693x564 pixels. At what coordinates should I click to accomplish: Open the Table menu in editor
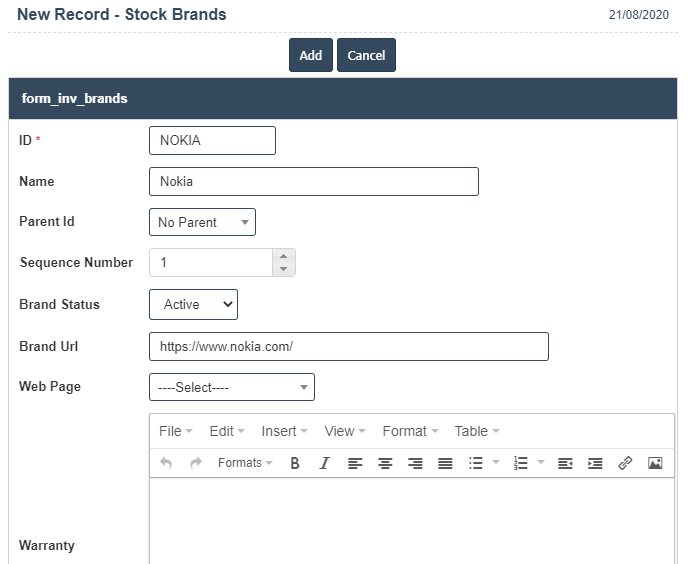476,431
